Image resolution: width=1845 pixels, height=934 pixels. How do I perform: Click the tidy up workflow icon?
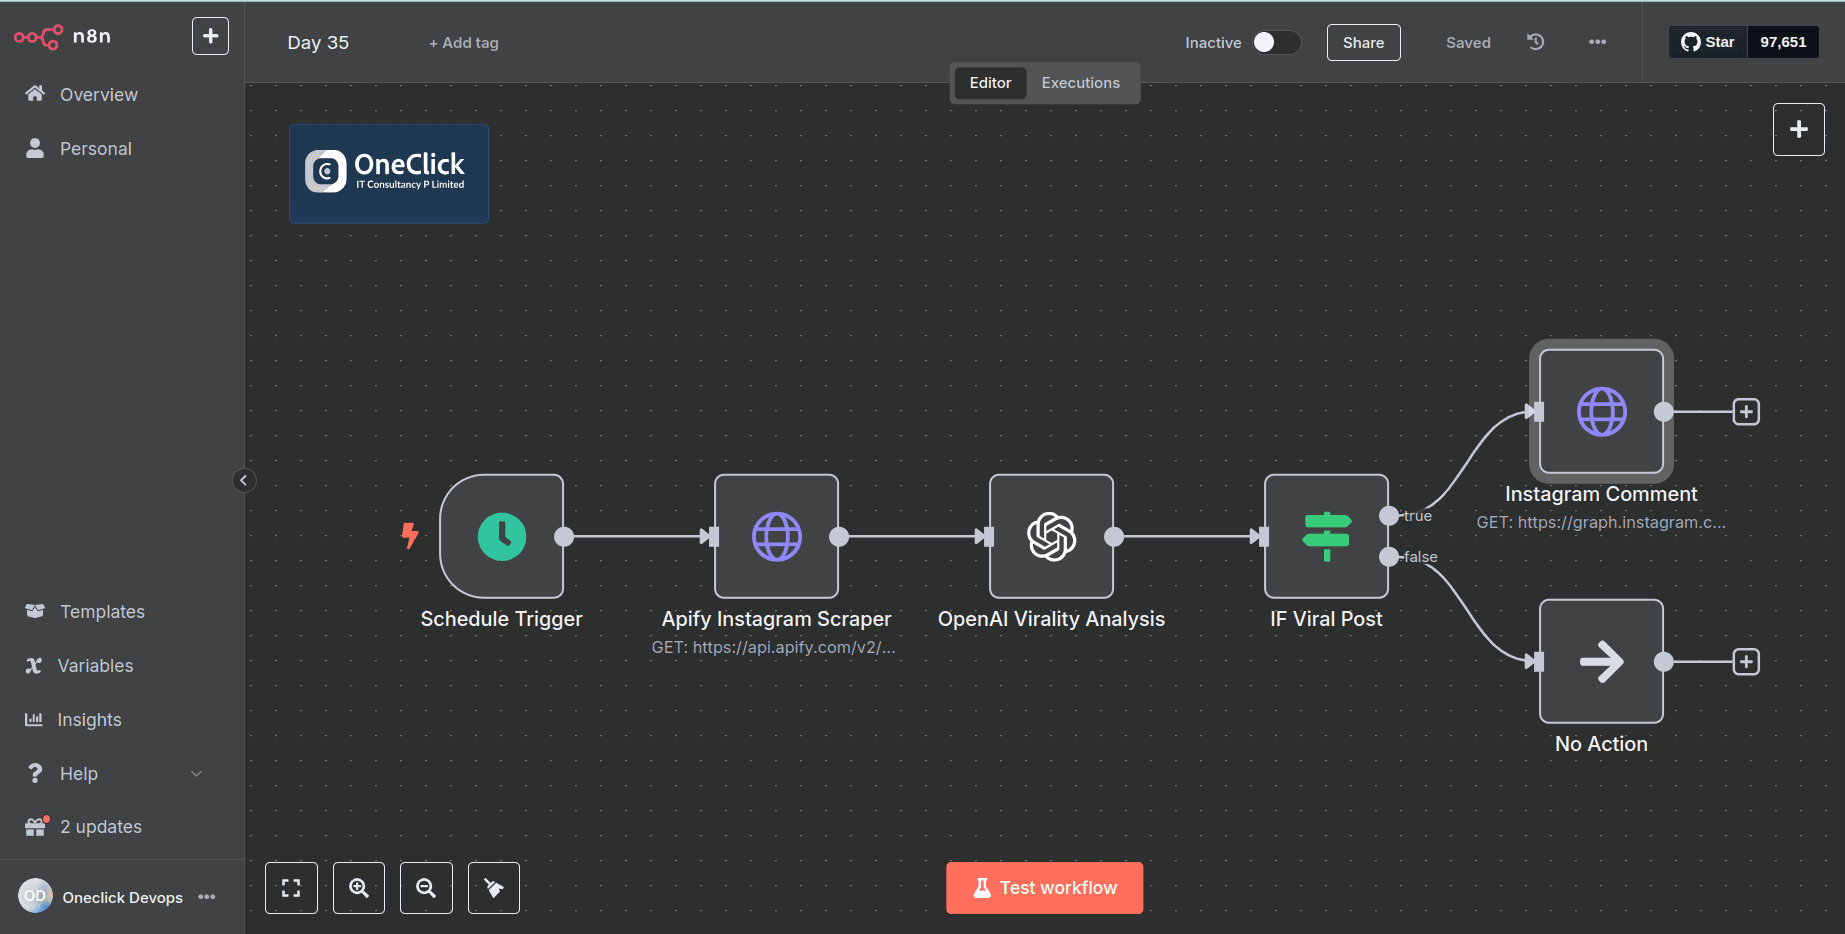coord(494,888)
